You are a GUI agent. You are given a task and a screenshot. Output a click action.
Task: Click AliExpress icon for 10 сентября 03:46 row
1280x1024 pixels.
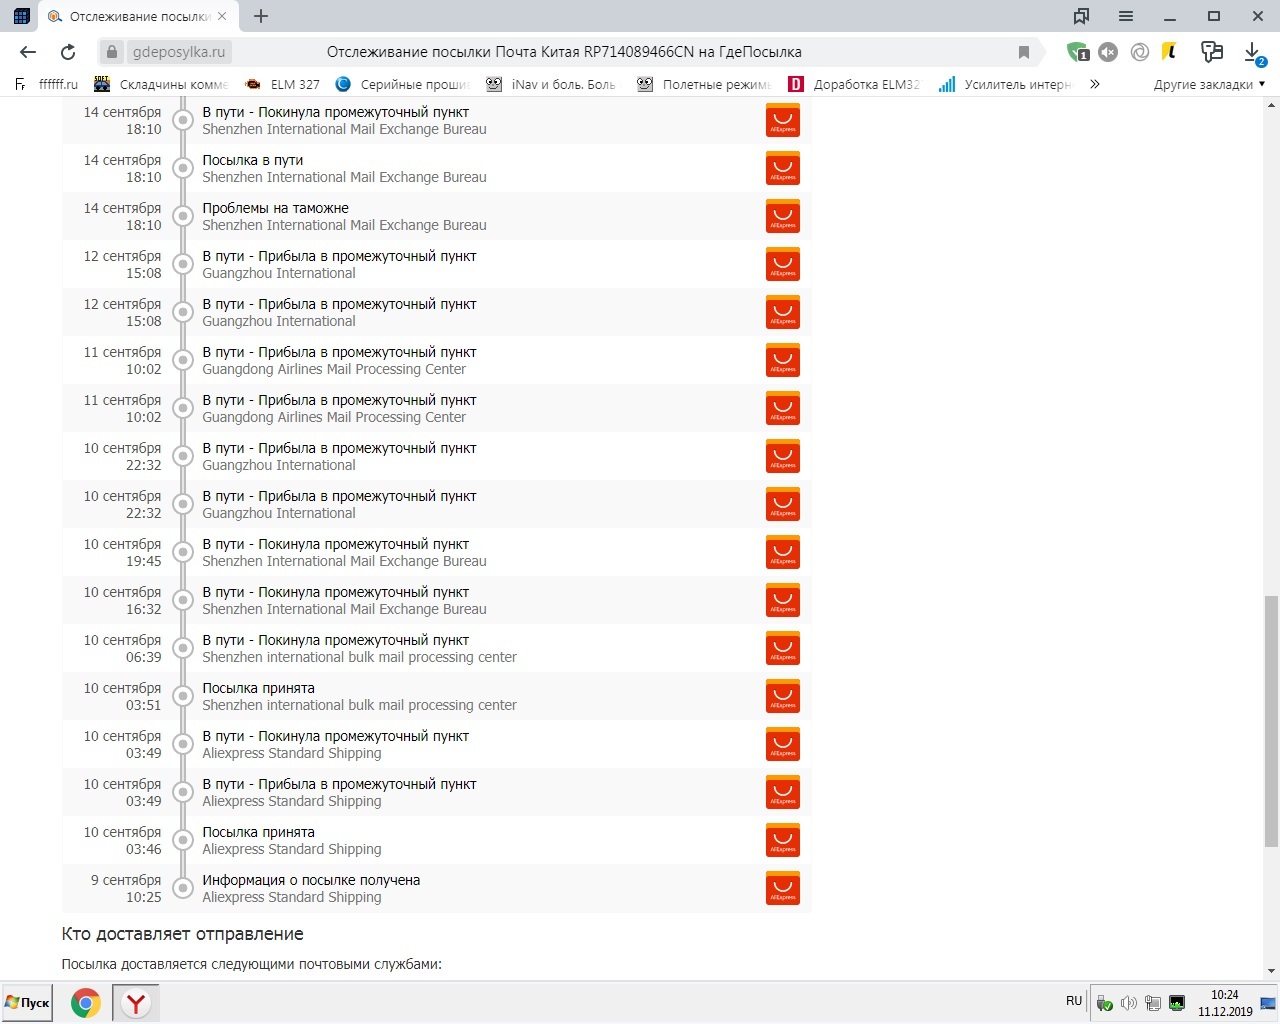[x=782, y=840]
